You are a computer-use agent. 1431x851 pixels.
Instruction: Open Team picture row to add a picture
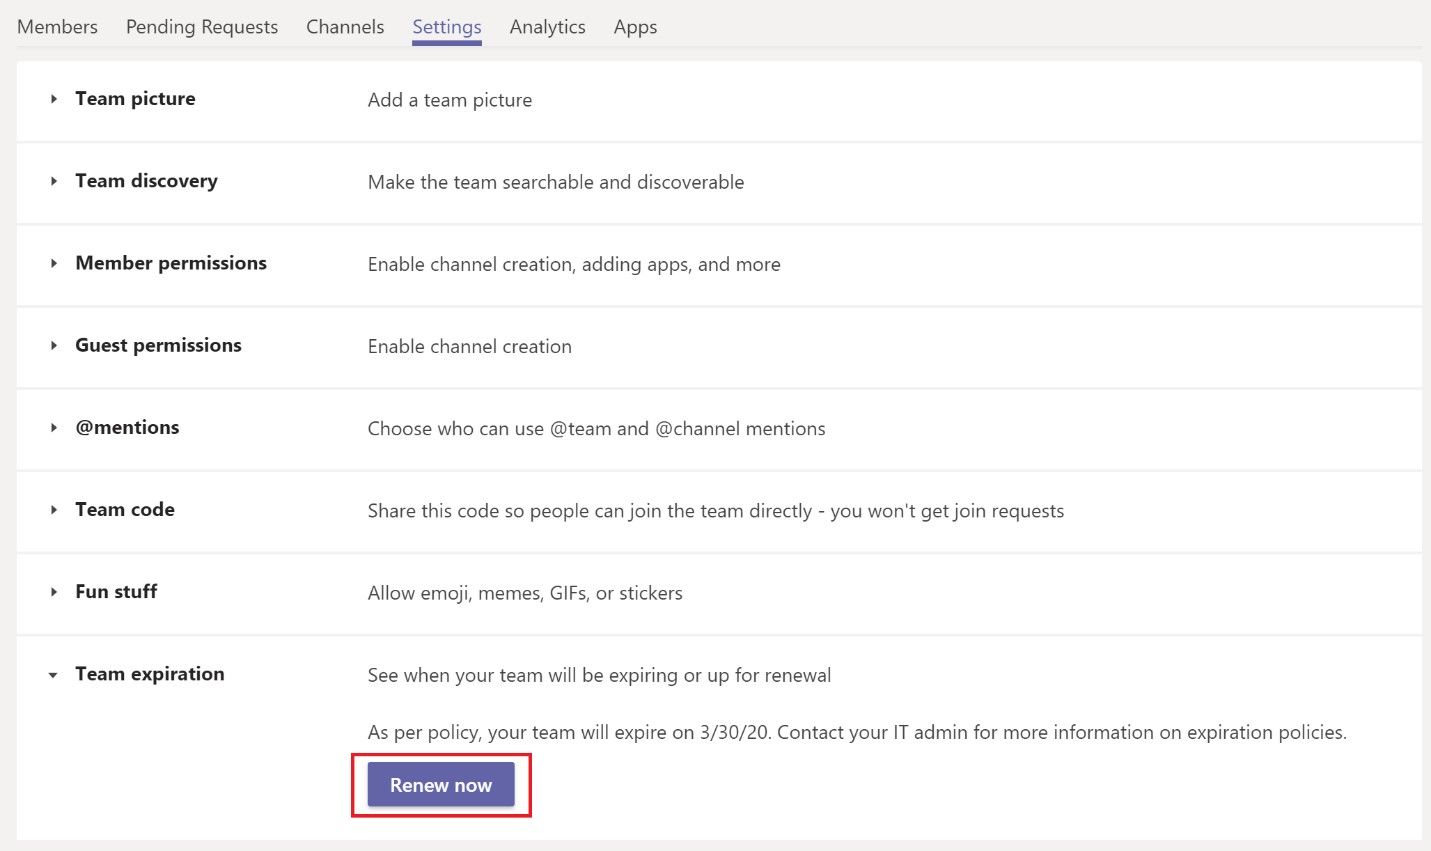point(449,100)
